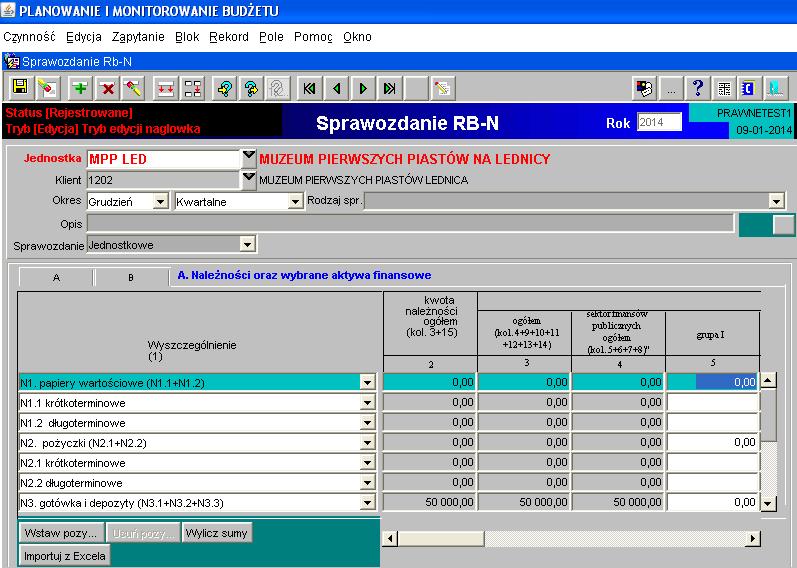Expand dropdown of row N1.1 krótkoterminowe
Viewport: 797px width, 568px height.
[367, 403]
